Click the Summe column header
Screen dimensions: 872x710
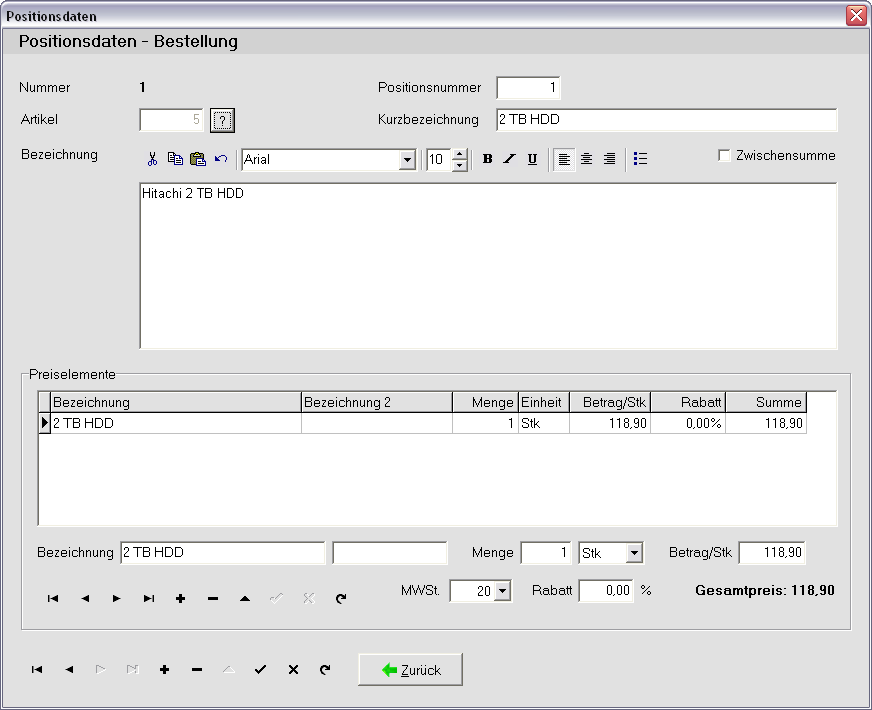click(766, 403)
